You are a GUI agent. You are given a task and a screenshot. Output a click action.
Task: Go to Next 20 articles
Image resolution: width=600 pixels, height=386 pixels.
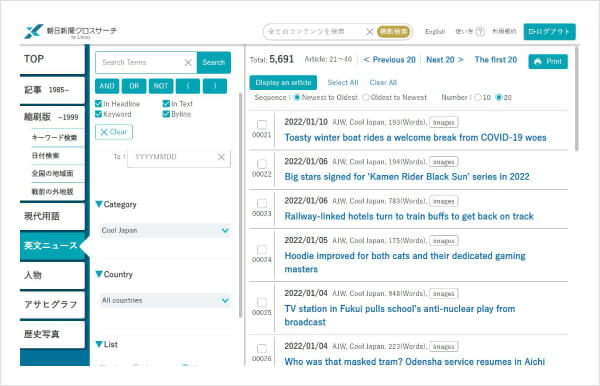coord(445,60)
